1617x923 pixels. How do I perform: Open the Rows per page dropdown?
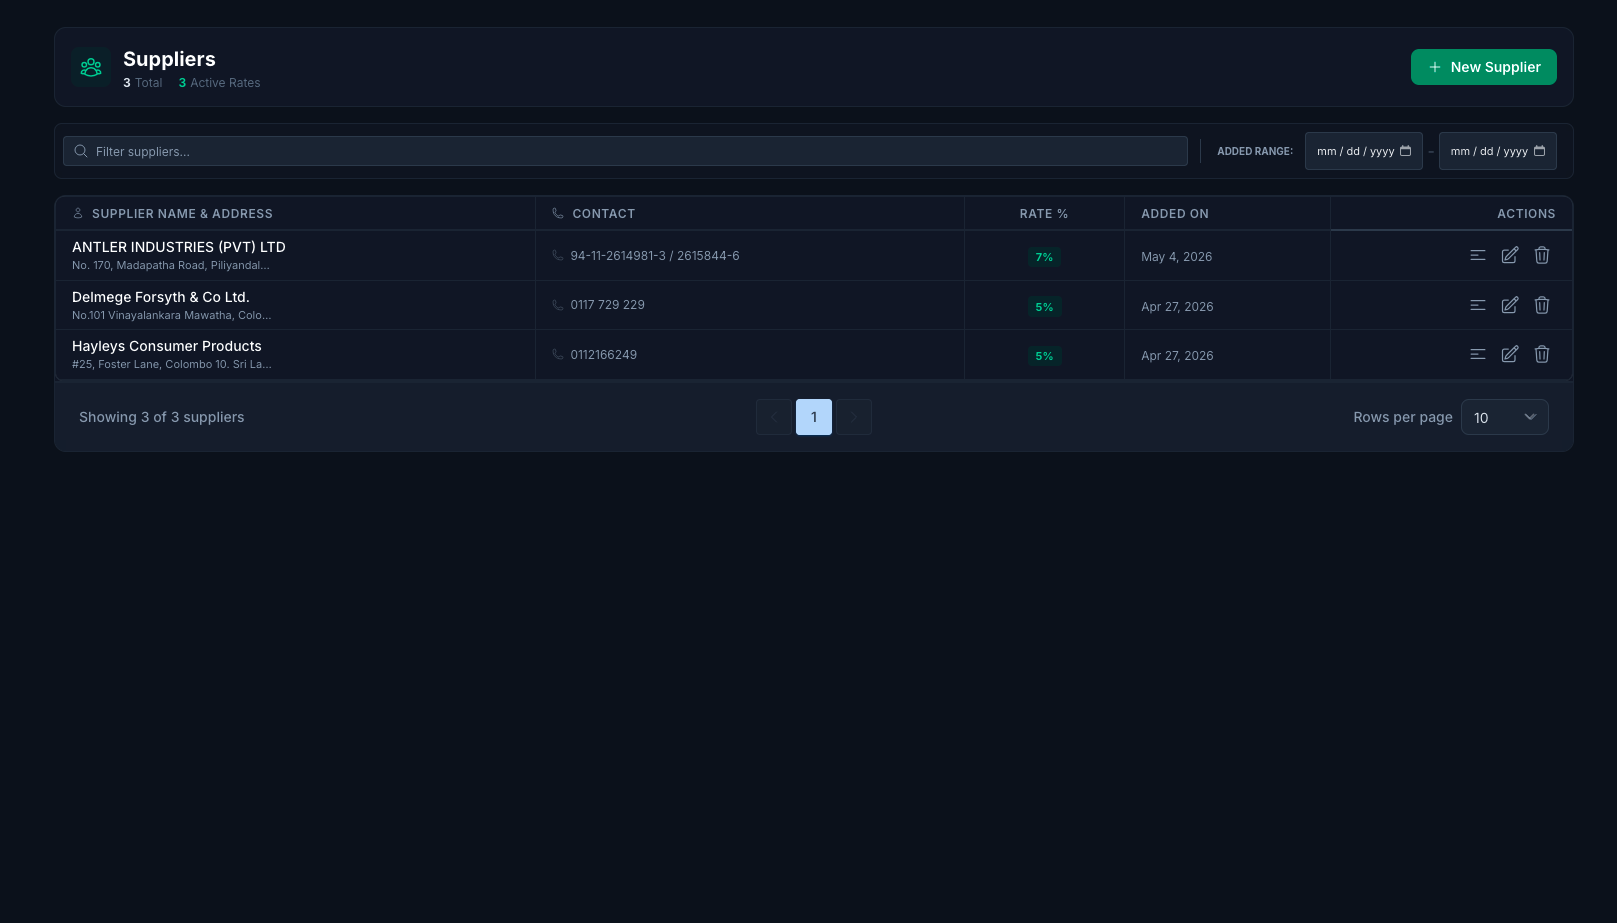coord(1504,417)
